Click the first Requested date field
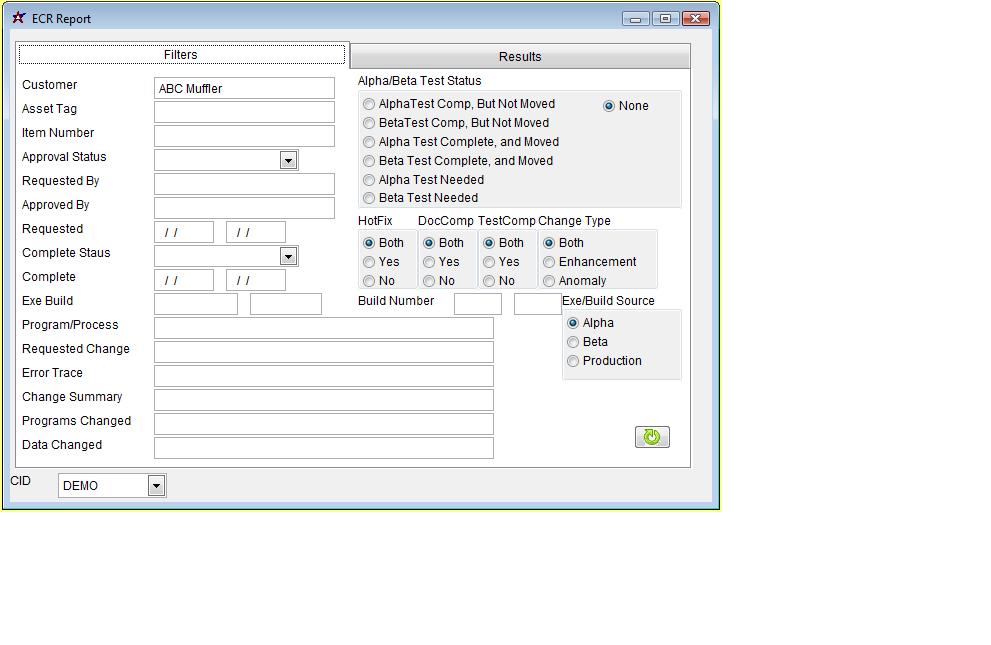The height and width of the screenshot is (645, 991). click(184, 232)
